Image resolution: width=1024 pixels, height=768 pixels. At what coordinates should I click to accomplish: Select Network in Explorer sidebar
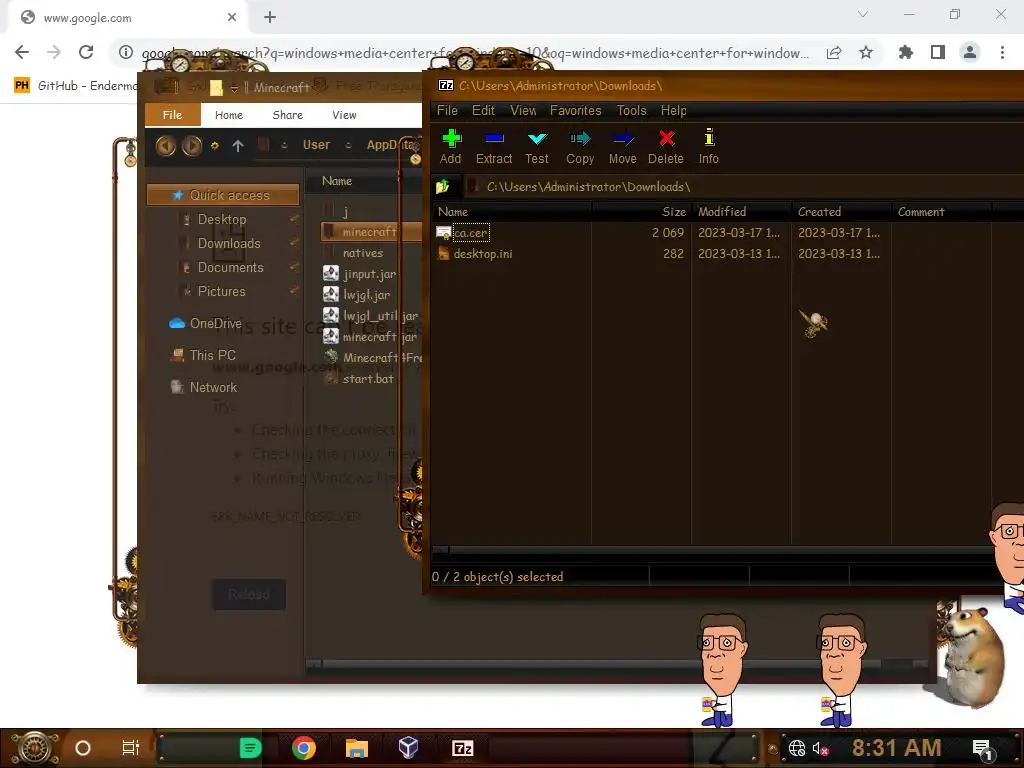[x=213, y=387]
